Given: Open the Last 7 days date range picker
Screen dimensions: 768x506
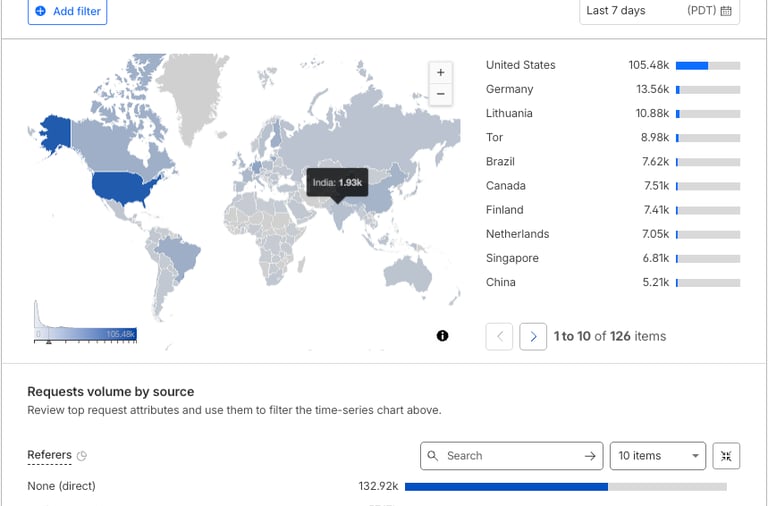Looking at the screenshot, I should [x=659, y=11].
